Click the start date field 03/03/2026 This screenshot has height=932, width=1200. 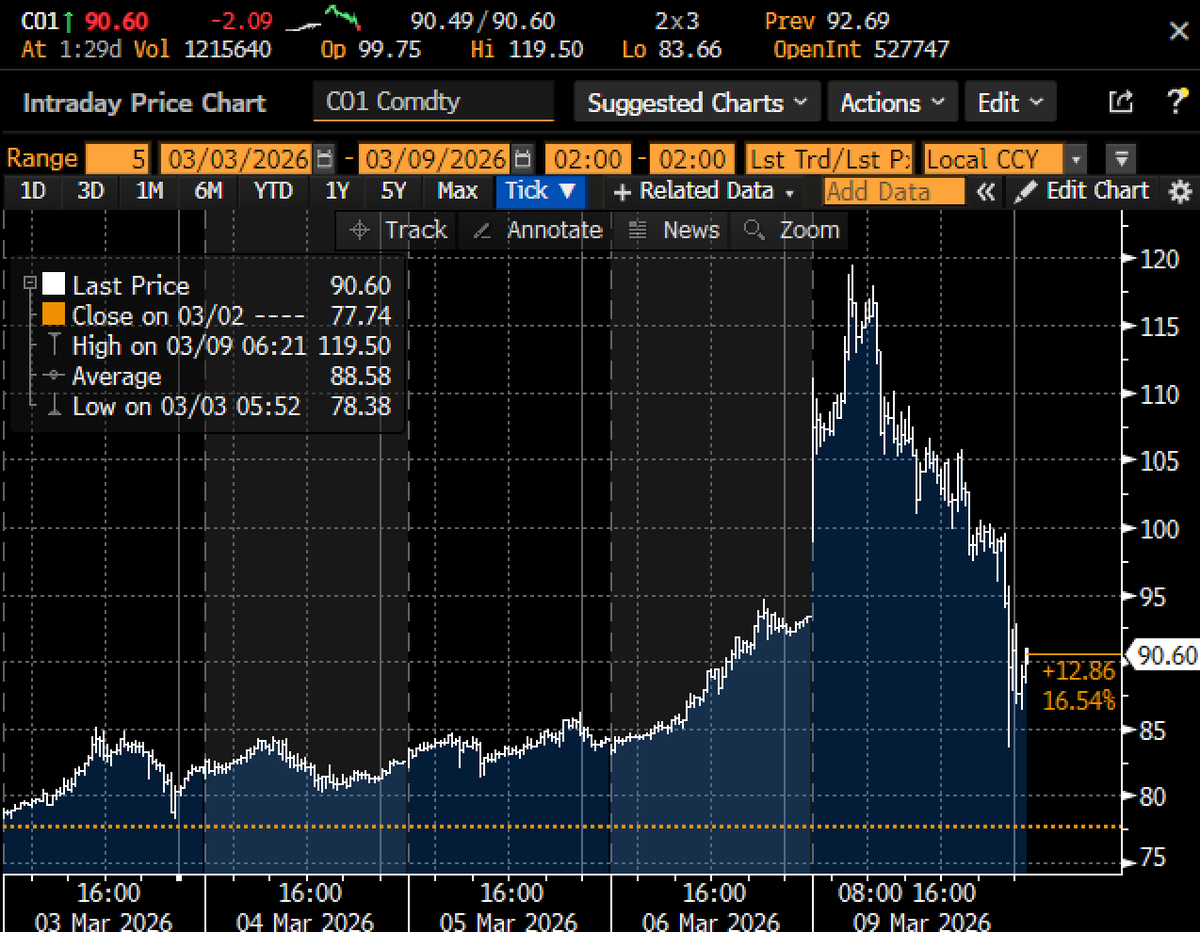pyautogui.click(x=236, y=159)
